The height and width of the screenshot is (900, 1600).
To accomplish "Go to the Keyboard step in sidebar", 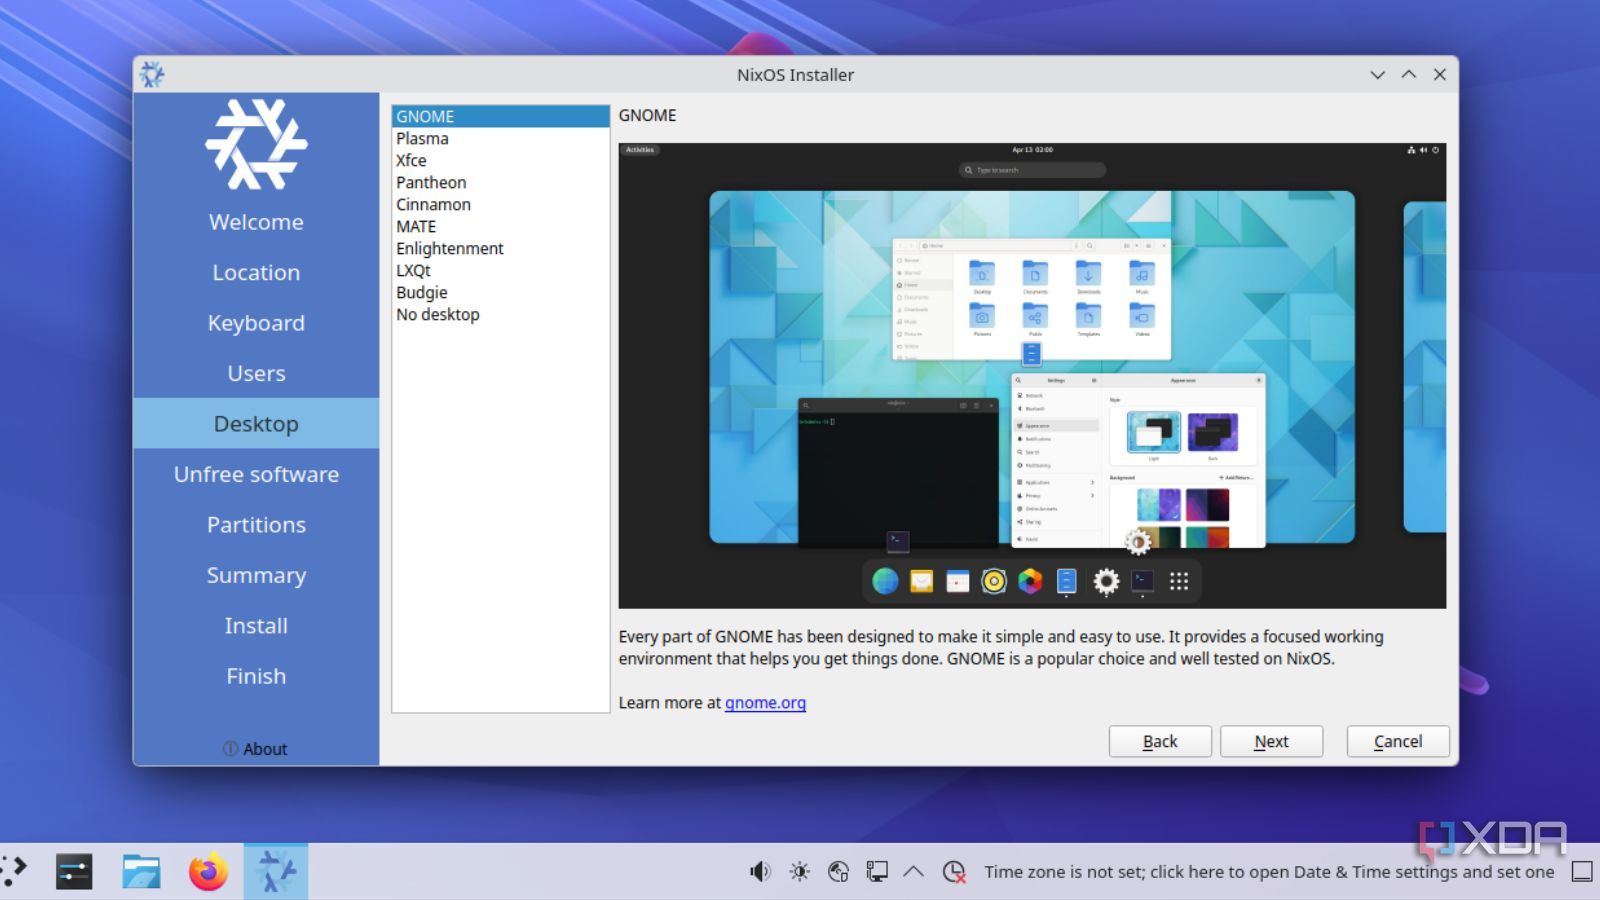I will tap(256, 323).
